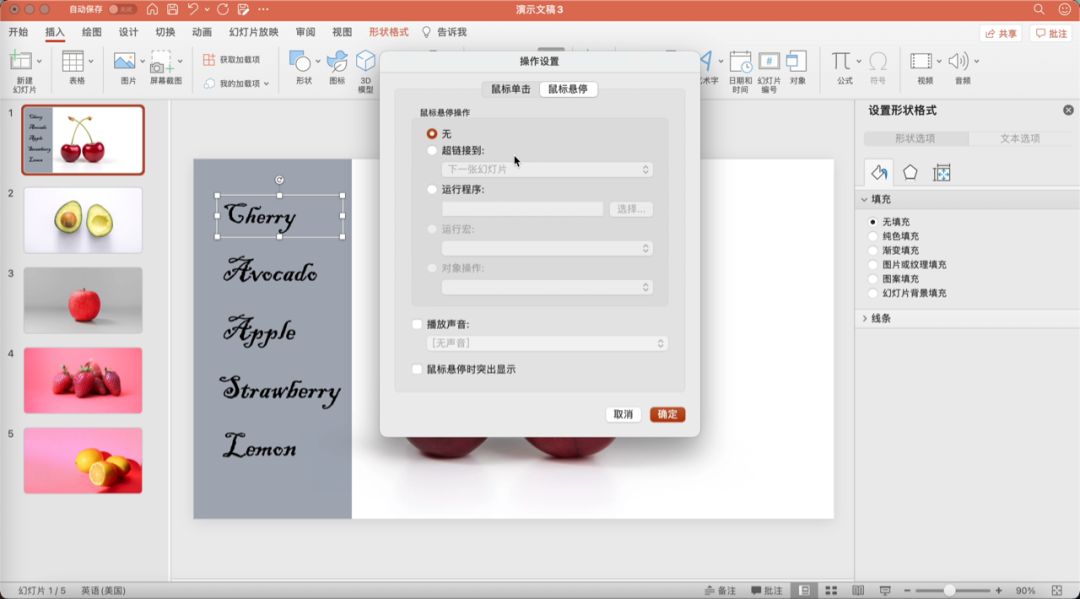The height and width of the screenshot is (599, 1080).
Task: Insert a table with Table icon
Action: tap(72, 61)
